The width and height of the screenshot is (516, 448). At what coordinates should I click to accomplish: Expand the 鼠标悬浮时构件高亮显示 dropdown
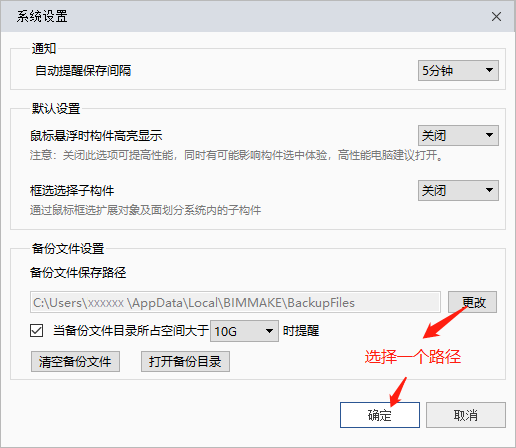click(x=458, y=135)
